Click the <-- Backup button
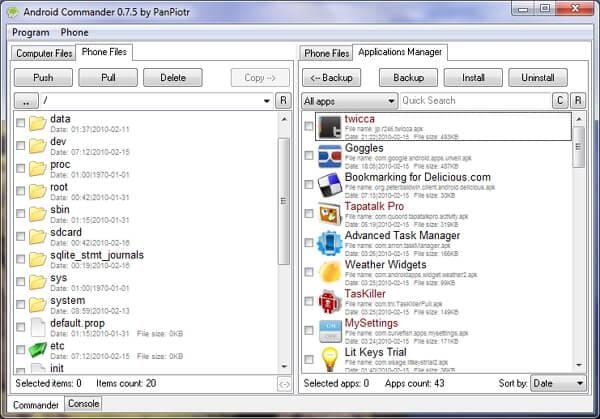 coord(331,78)
